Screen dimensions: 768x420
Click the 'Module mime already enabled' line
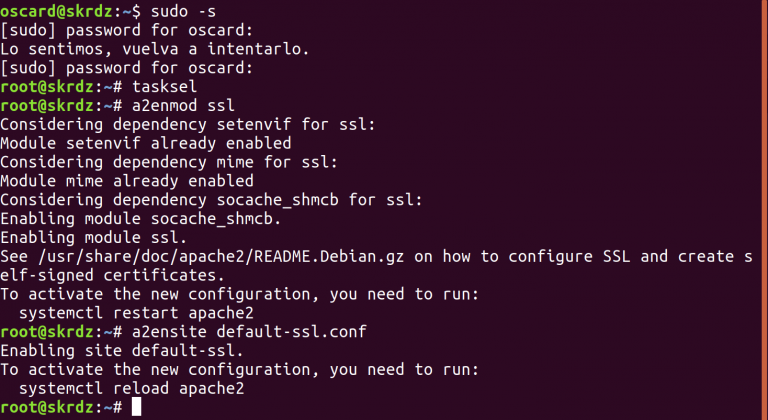coord(127,181)
